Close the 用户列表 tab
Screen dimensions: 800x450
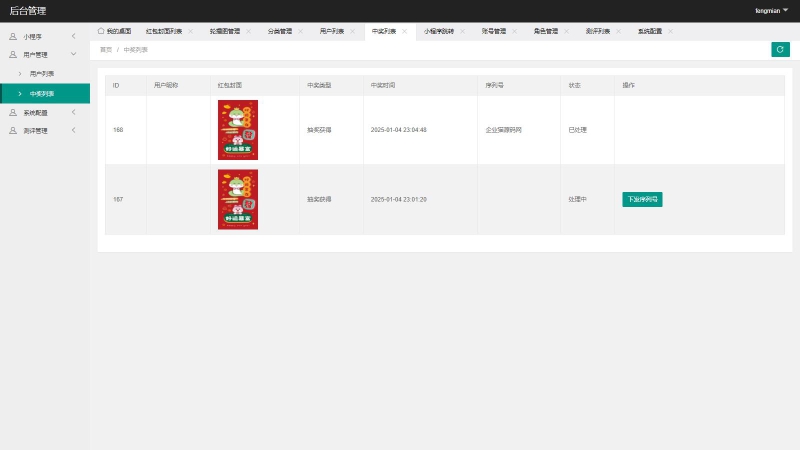click(x=352, y=31)
